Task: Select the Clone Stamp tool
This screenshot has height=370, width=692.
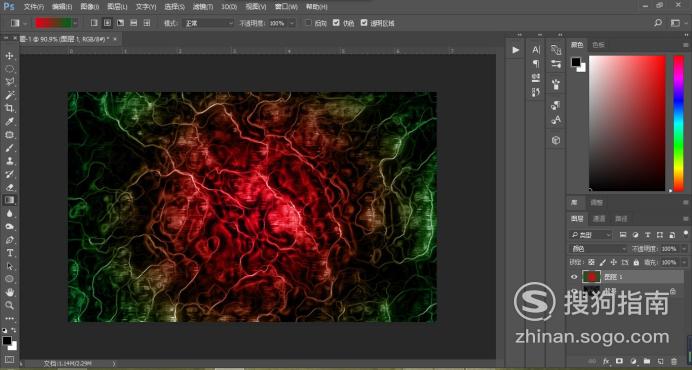Action: tap(9, 161)
